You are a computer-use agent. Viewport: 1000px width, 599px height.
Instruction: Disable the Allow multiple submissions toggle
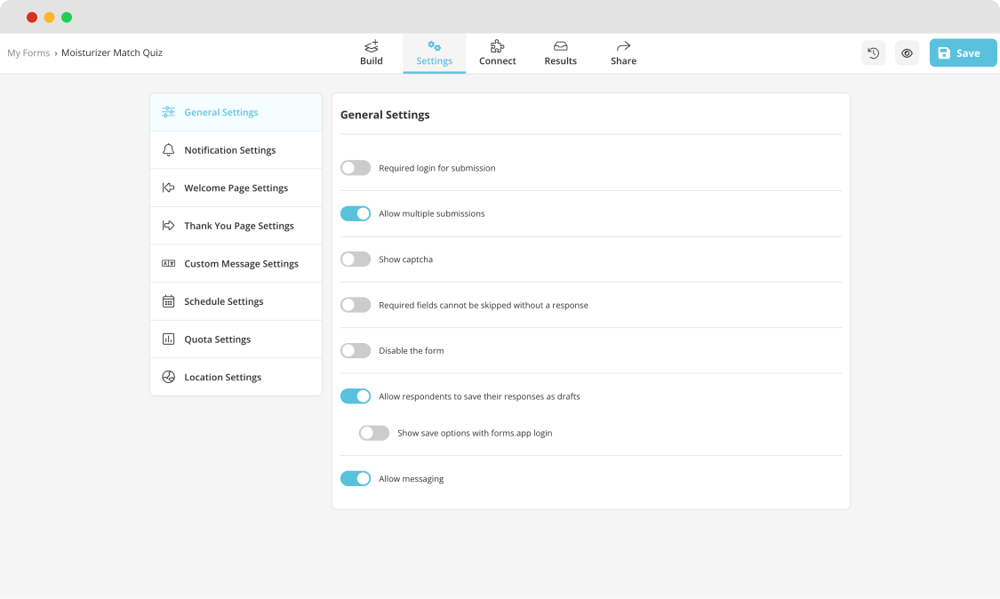click(355, 213)
